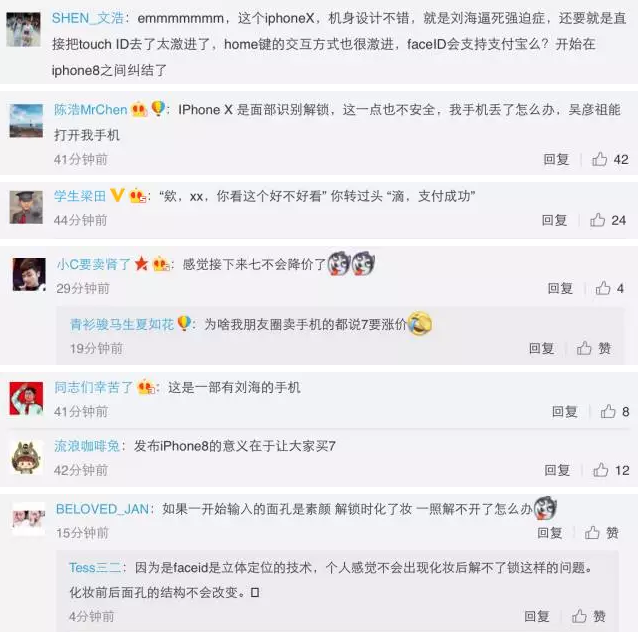Click 小C要卖肾了's profile avatar
The width and height of the screenshot is (642, 632).
pos(29,274)
